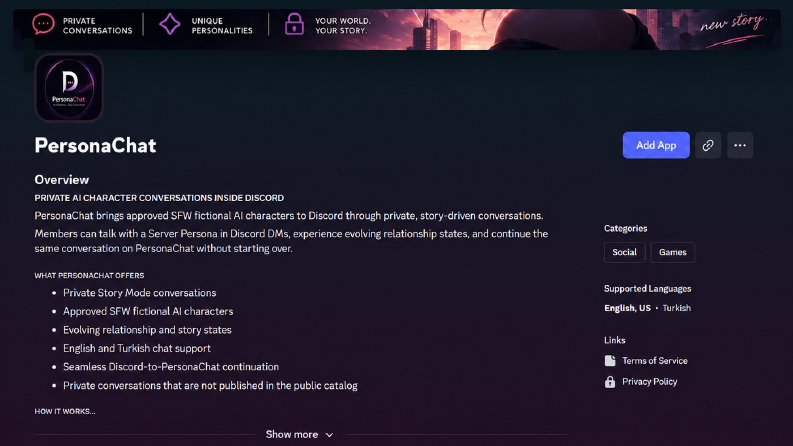Click 'Seamless Discord-to-PersonaChat continuation' bullet
Image resolution: width=793 pixels, height=446 pixels.
[171, 367]
